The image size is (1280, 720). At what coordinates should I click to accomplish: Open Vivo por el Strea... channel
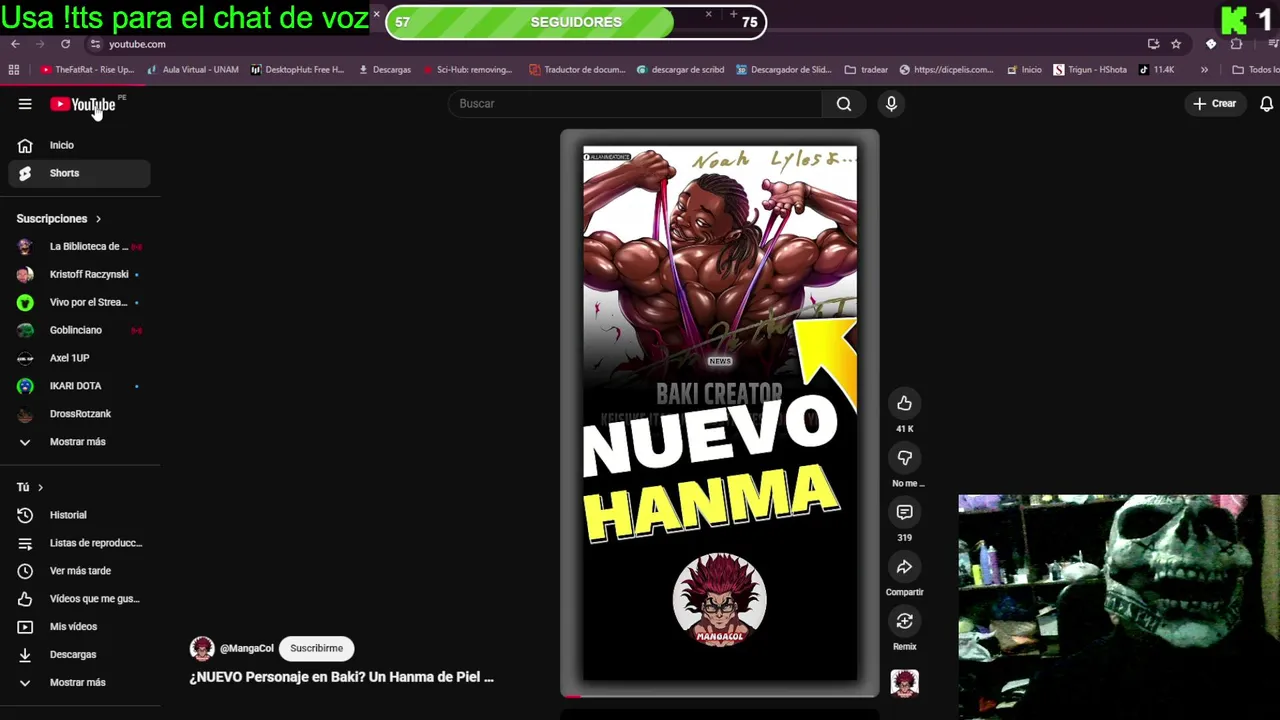(x=80, y=302)
